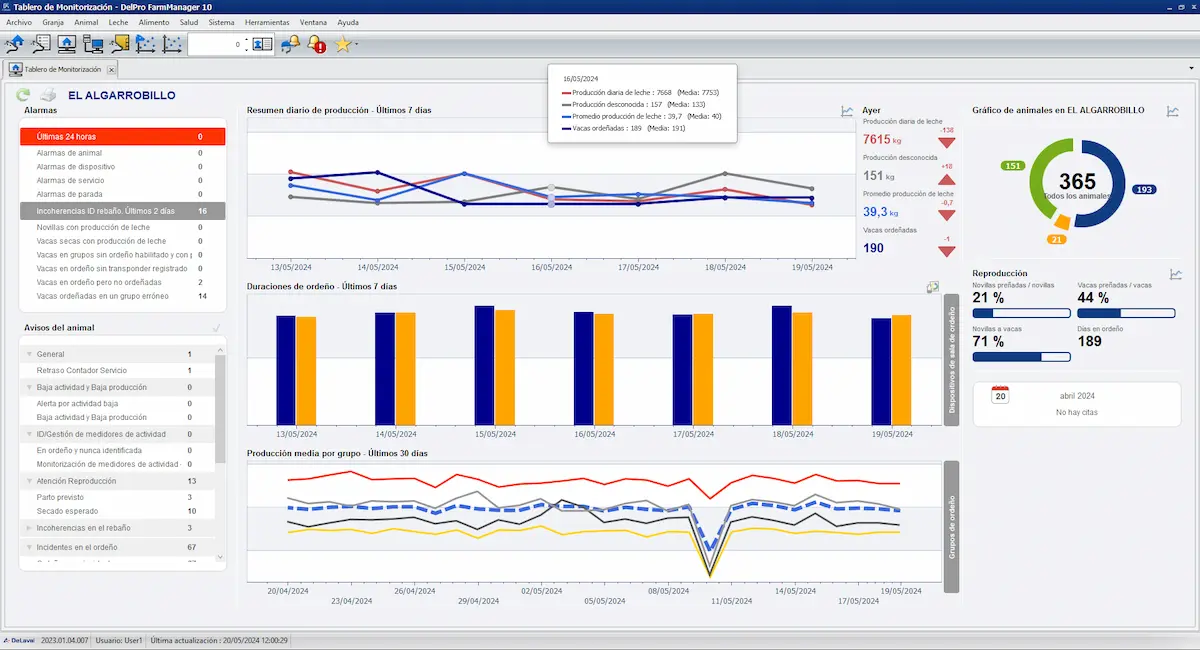Click chart icon next to Gráfico de animales
Viewport: 1200px width, 650px height.
point(1172,111)
